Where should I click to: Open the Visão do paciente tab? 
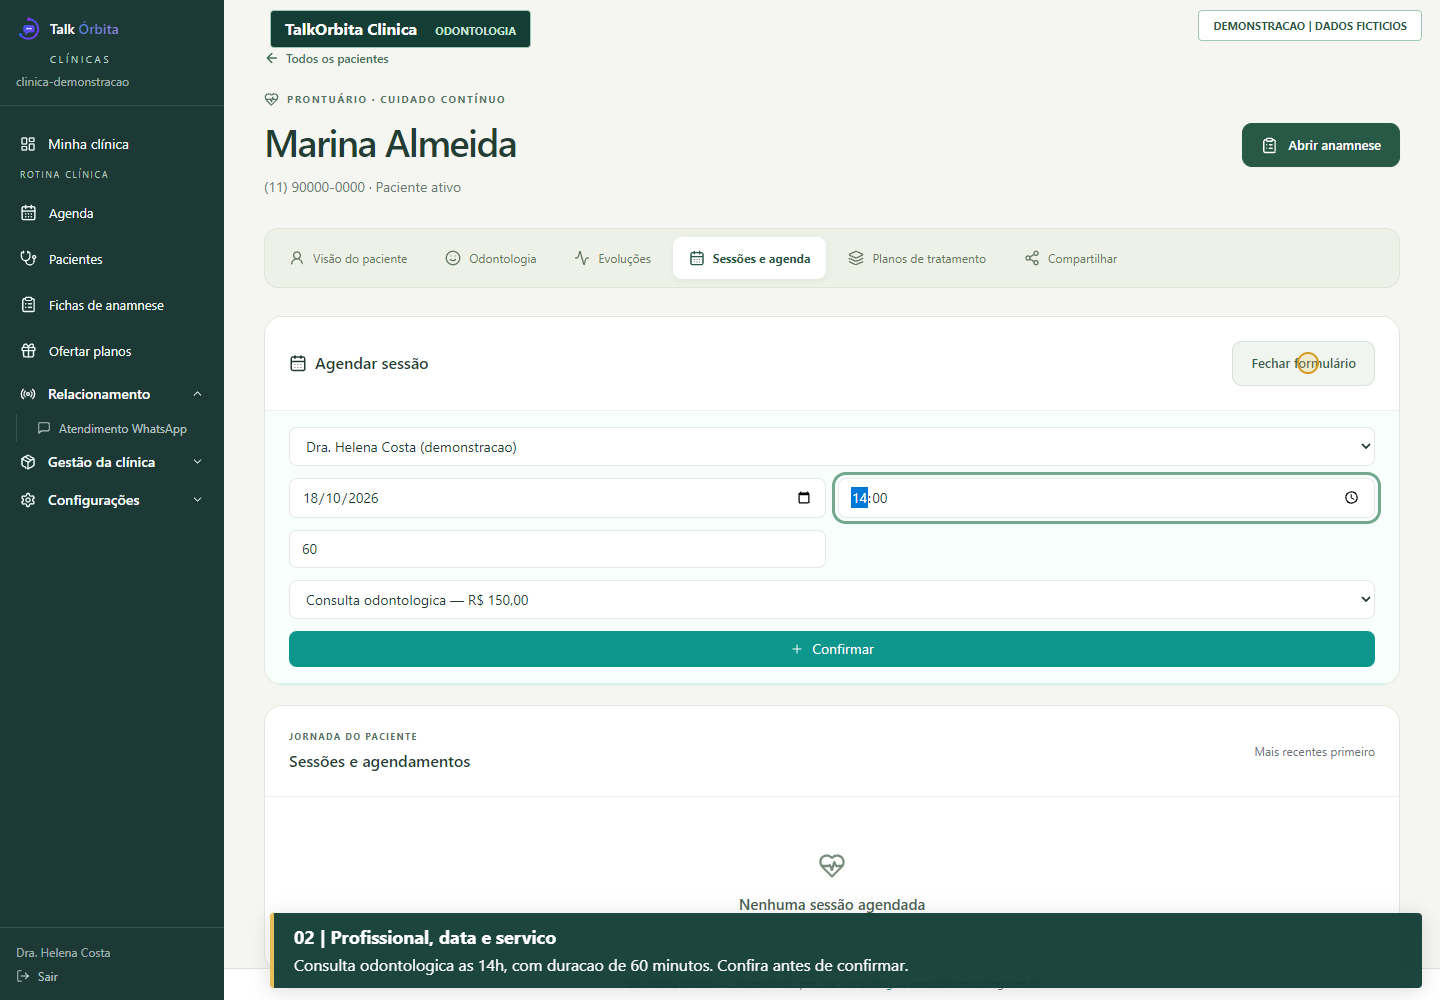(x=349, y=258)
